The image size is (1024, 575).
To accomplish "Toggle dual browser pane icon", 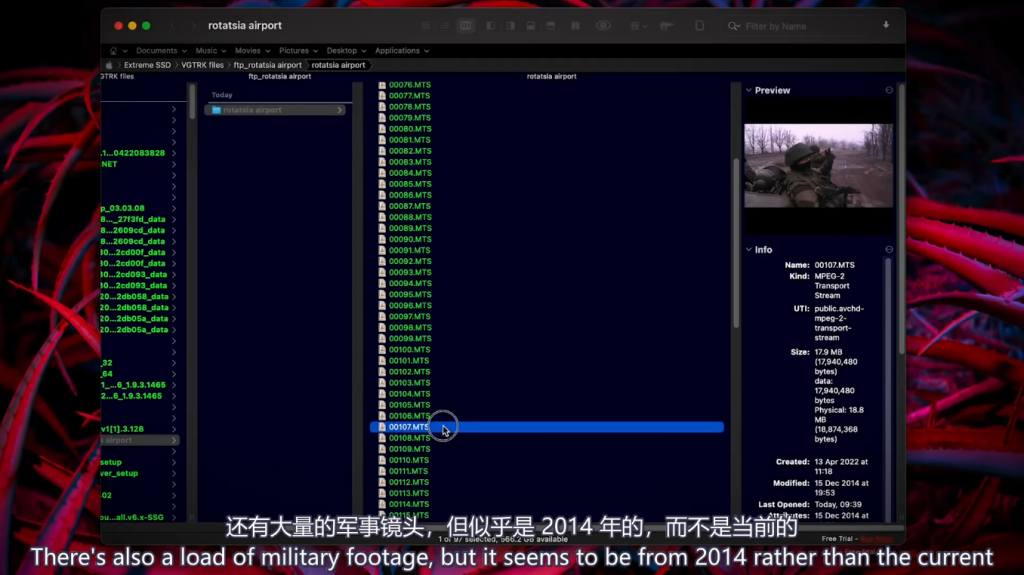I will 575,25.
